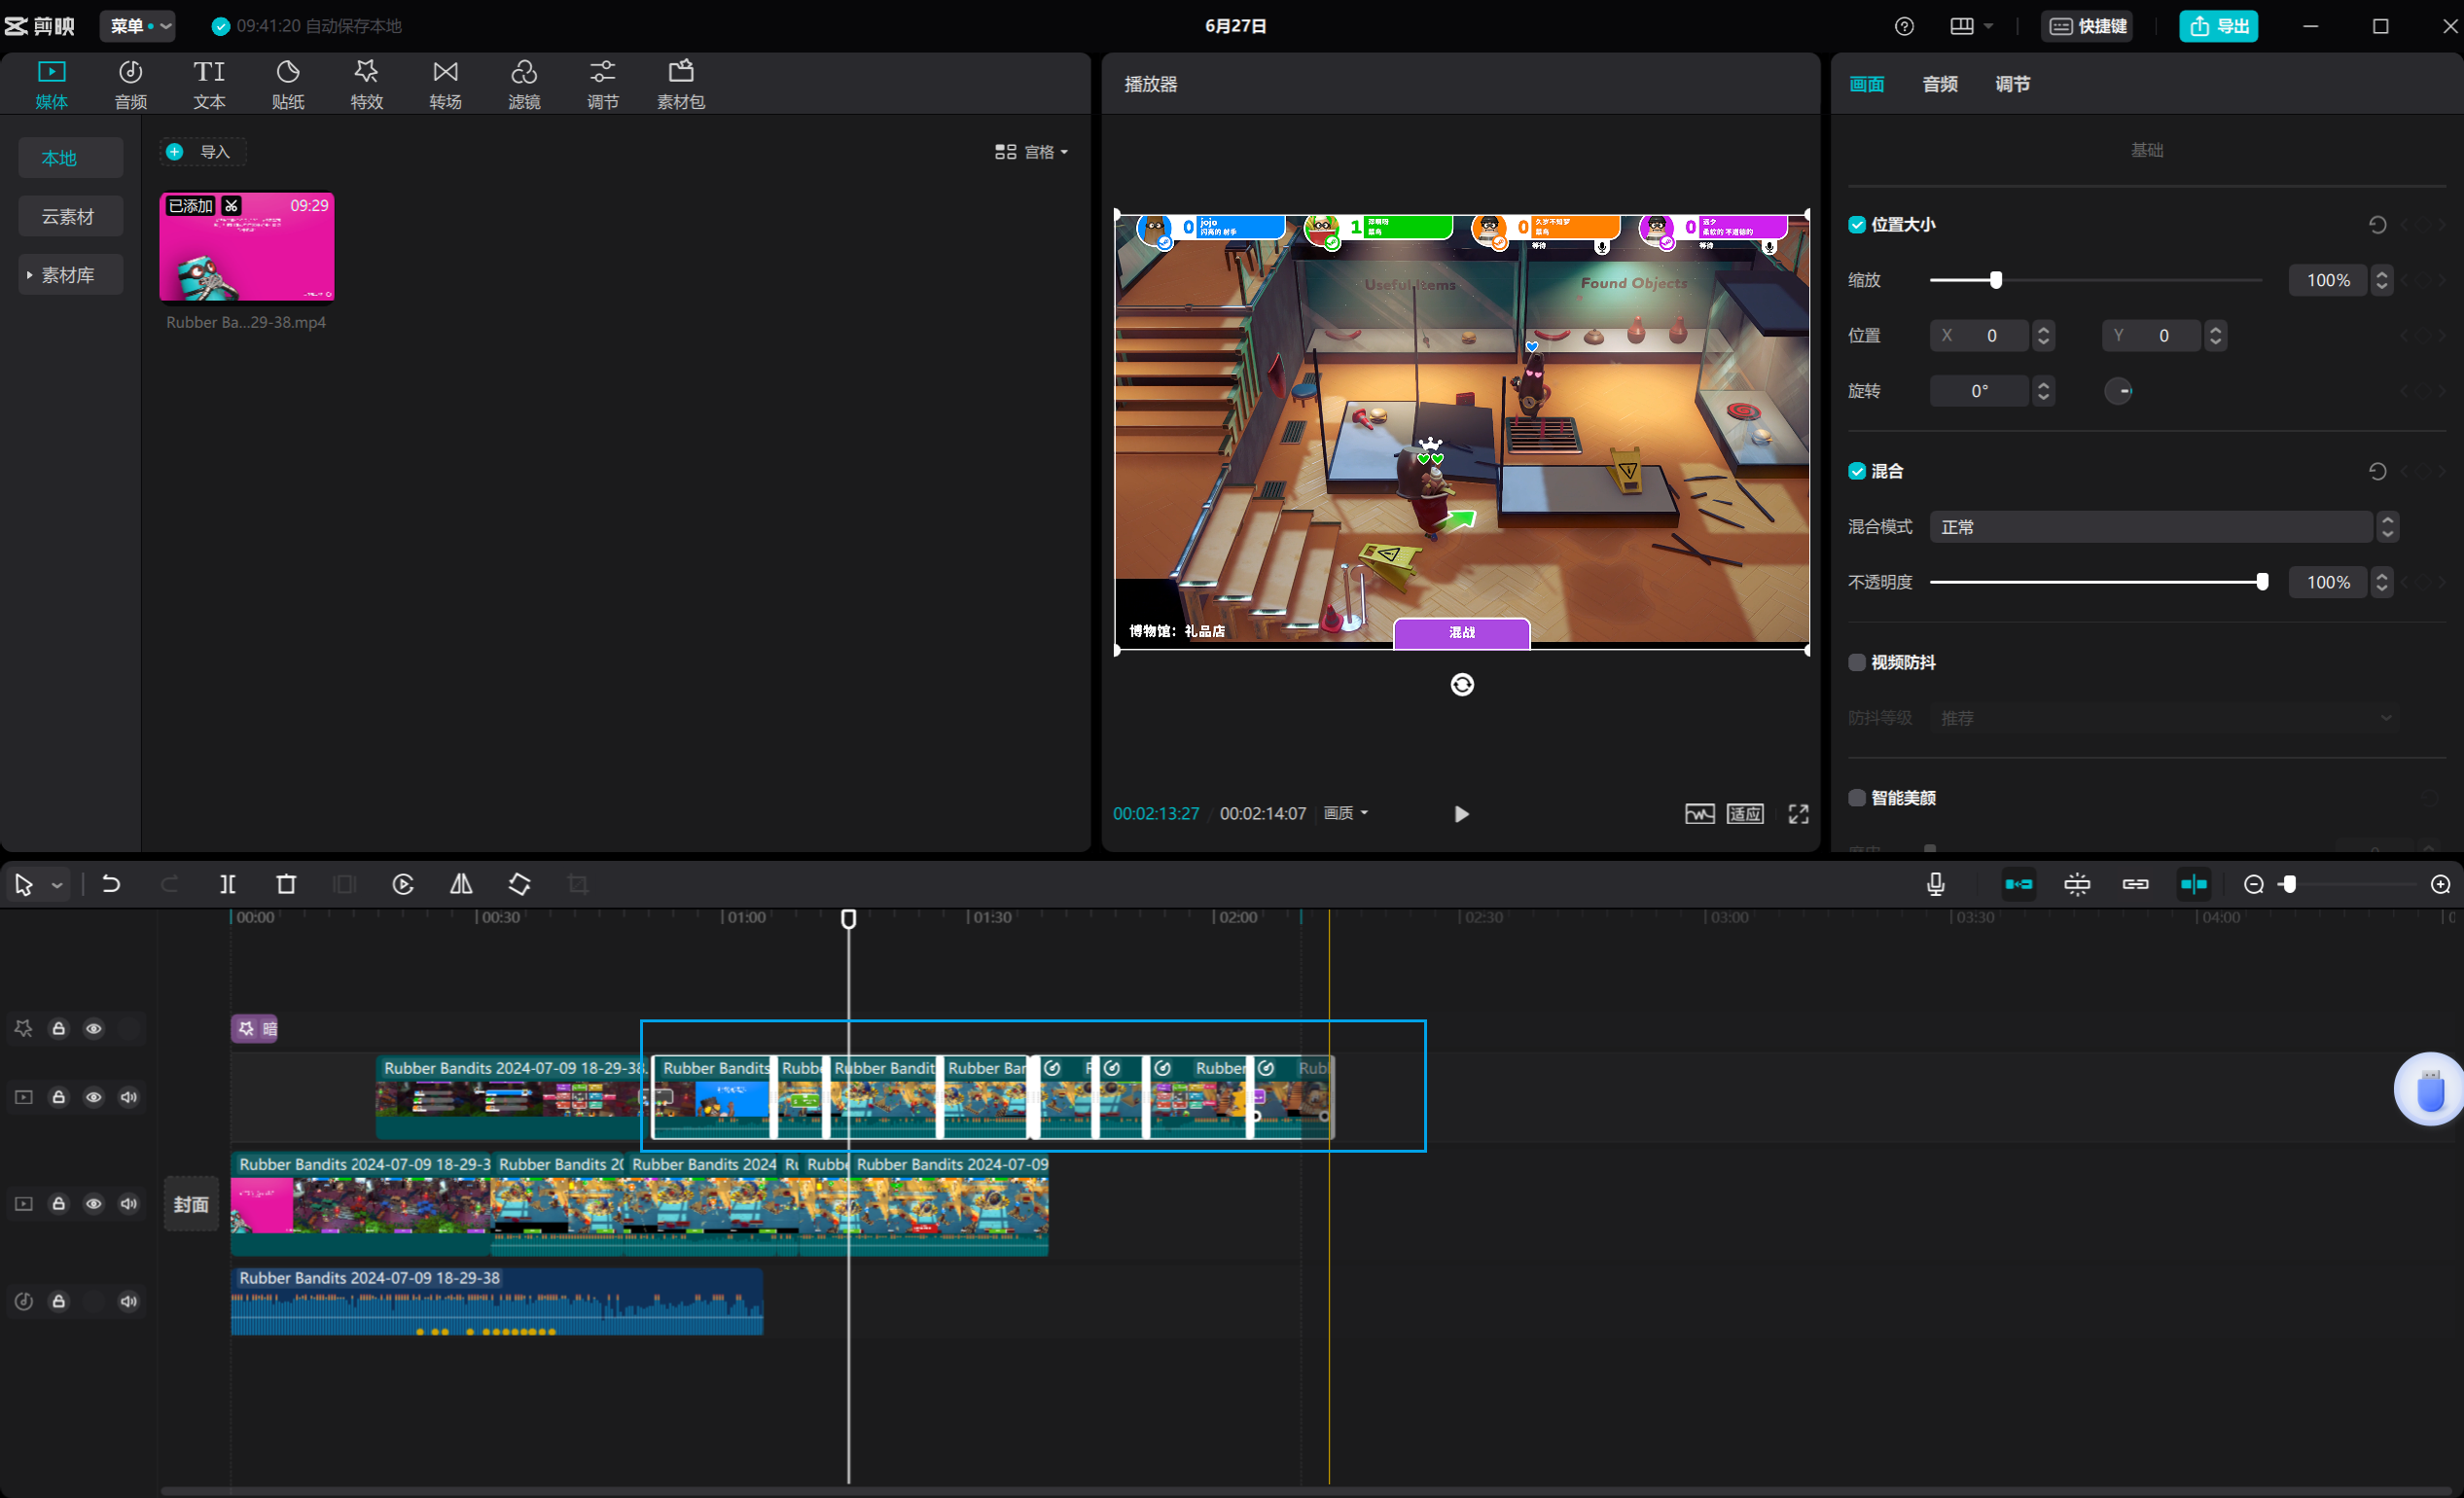Lock the audio track with lock icon
This screenshot has height=1498, width=2464.
point(59,1300)
